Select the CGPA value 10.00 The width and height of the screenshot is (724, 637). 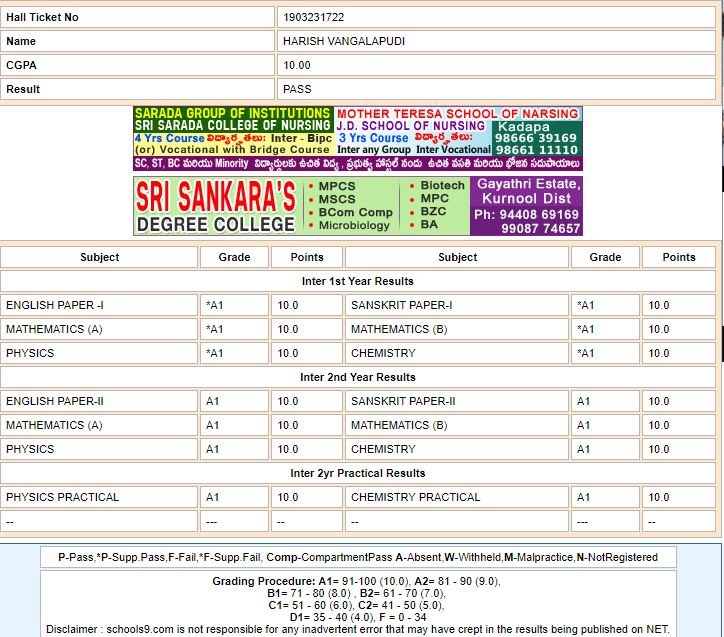297,65
